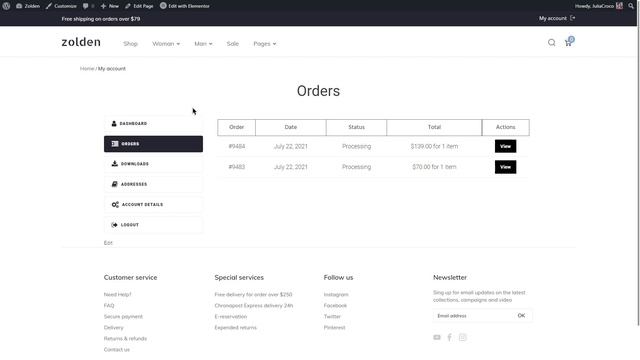The height and width of the screenshot is (360, 640).
Task: View order #9484 details
Action: [x=505, y=146]
